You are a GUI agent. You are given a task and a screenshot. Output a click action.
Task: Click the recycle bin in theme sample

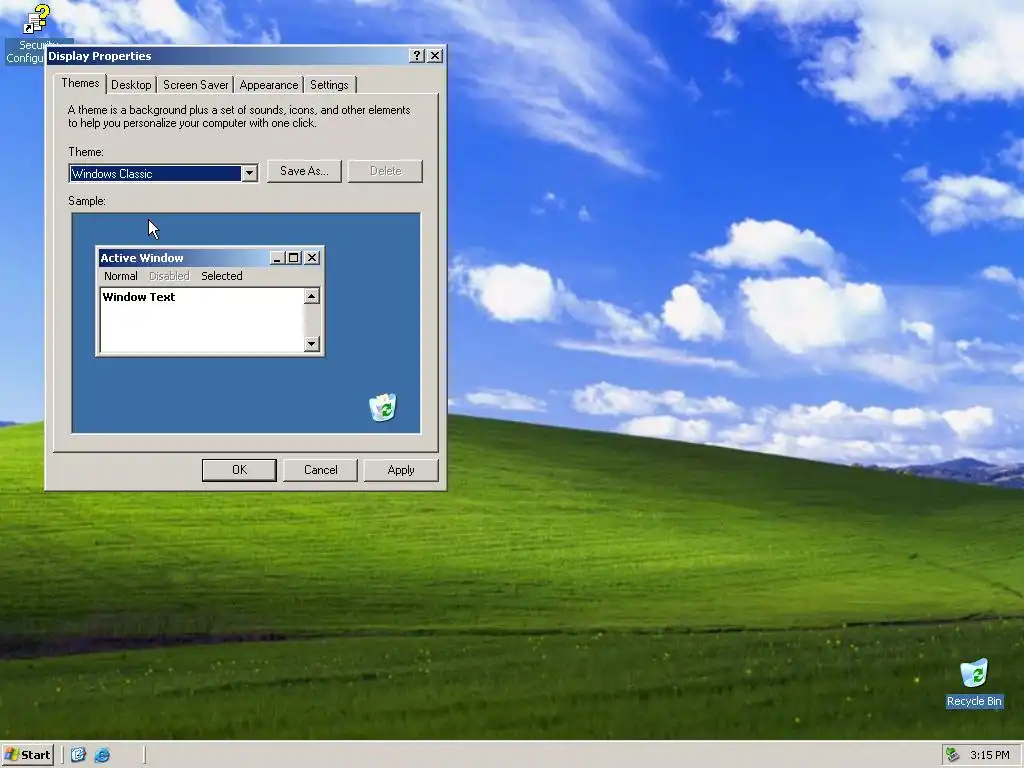click(383, 408)
